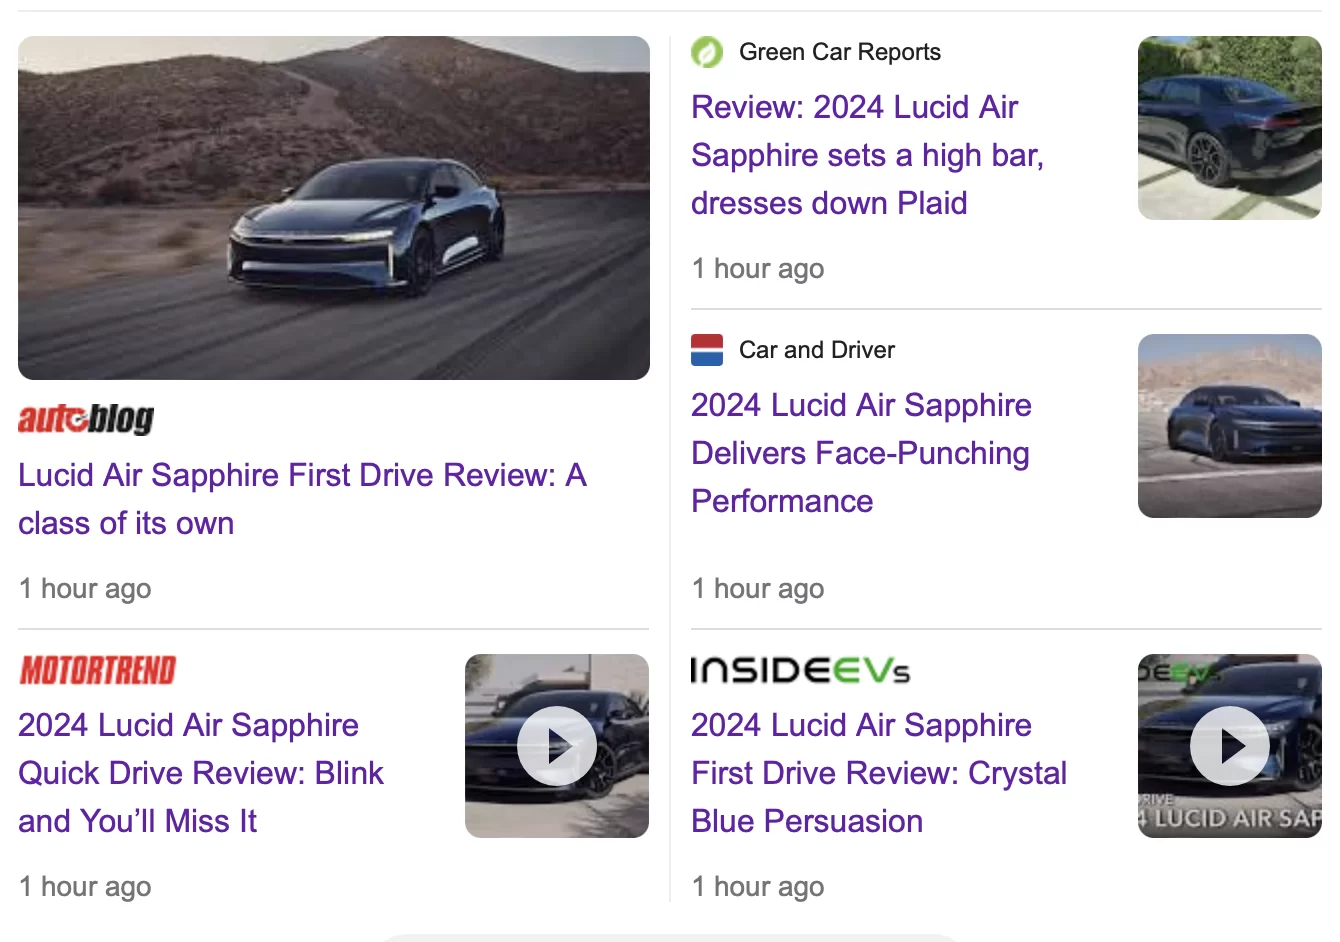Click '1 hour ago' under InsideEVs article

758,886
